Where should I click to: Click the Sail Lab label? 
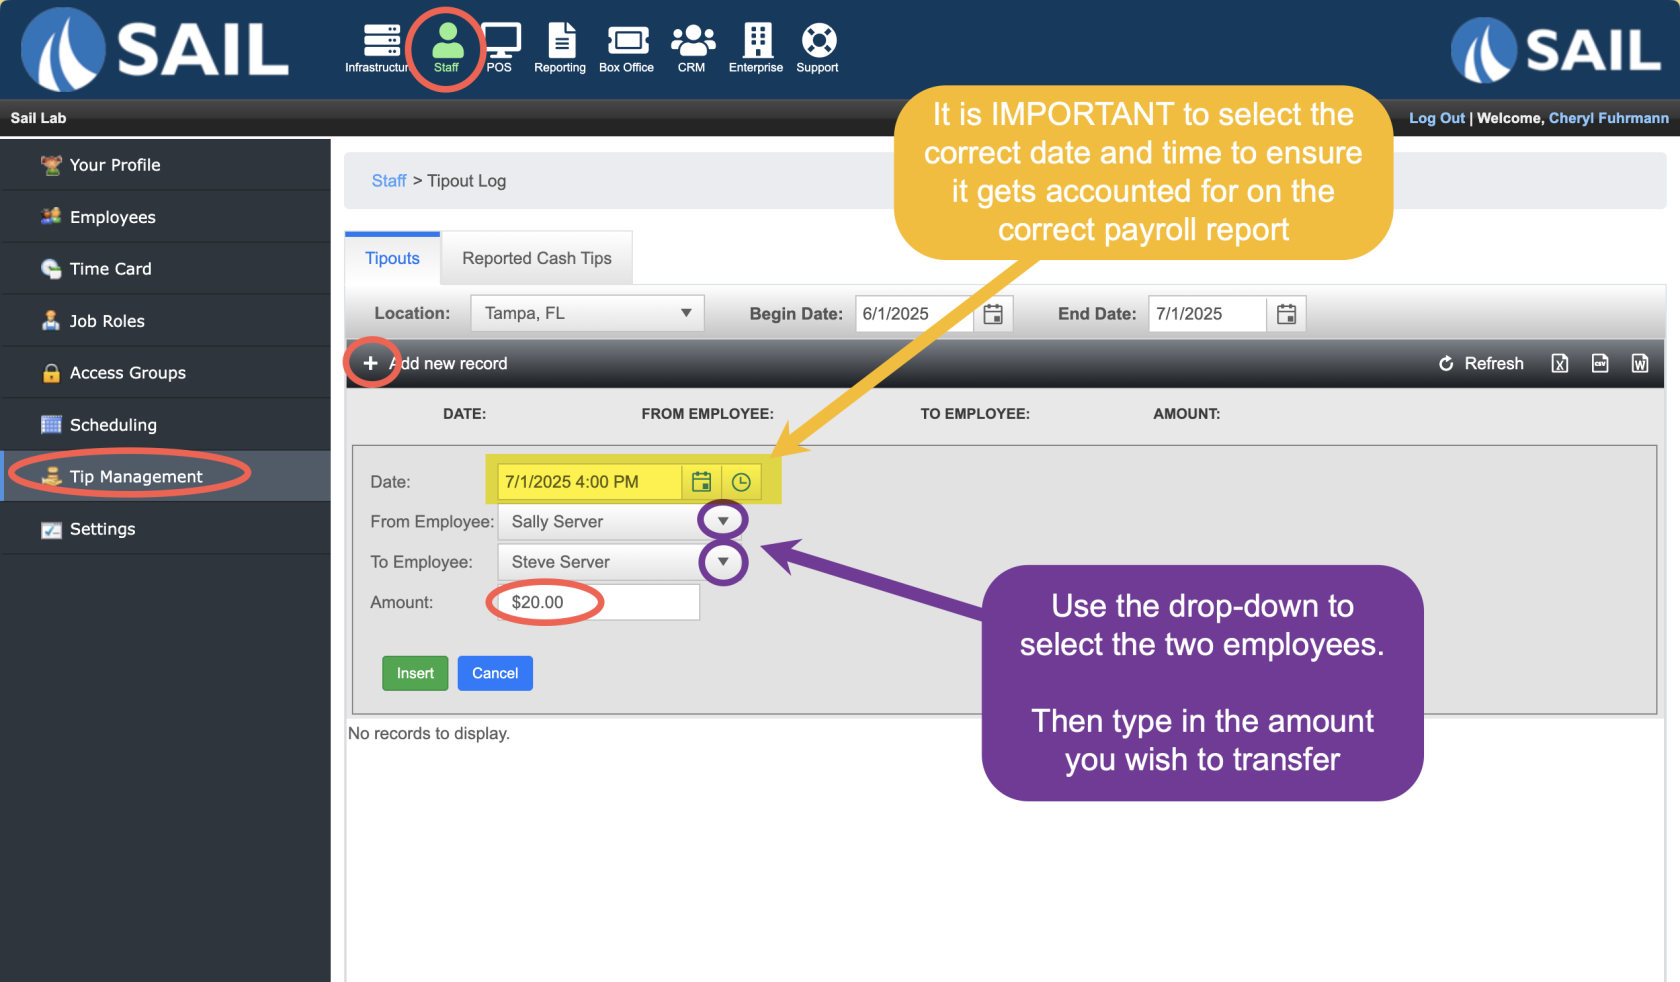coord(38,118)
